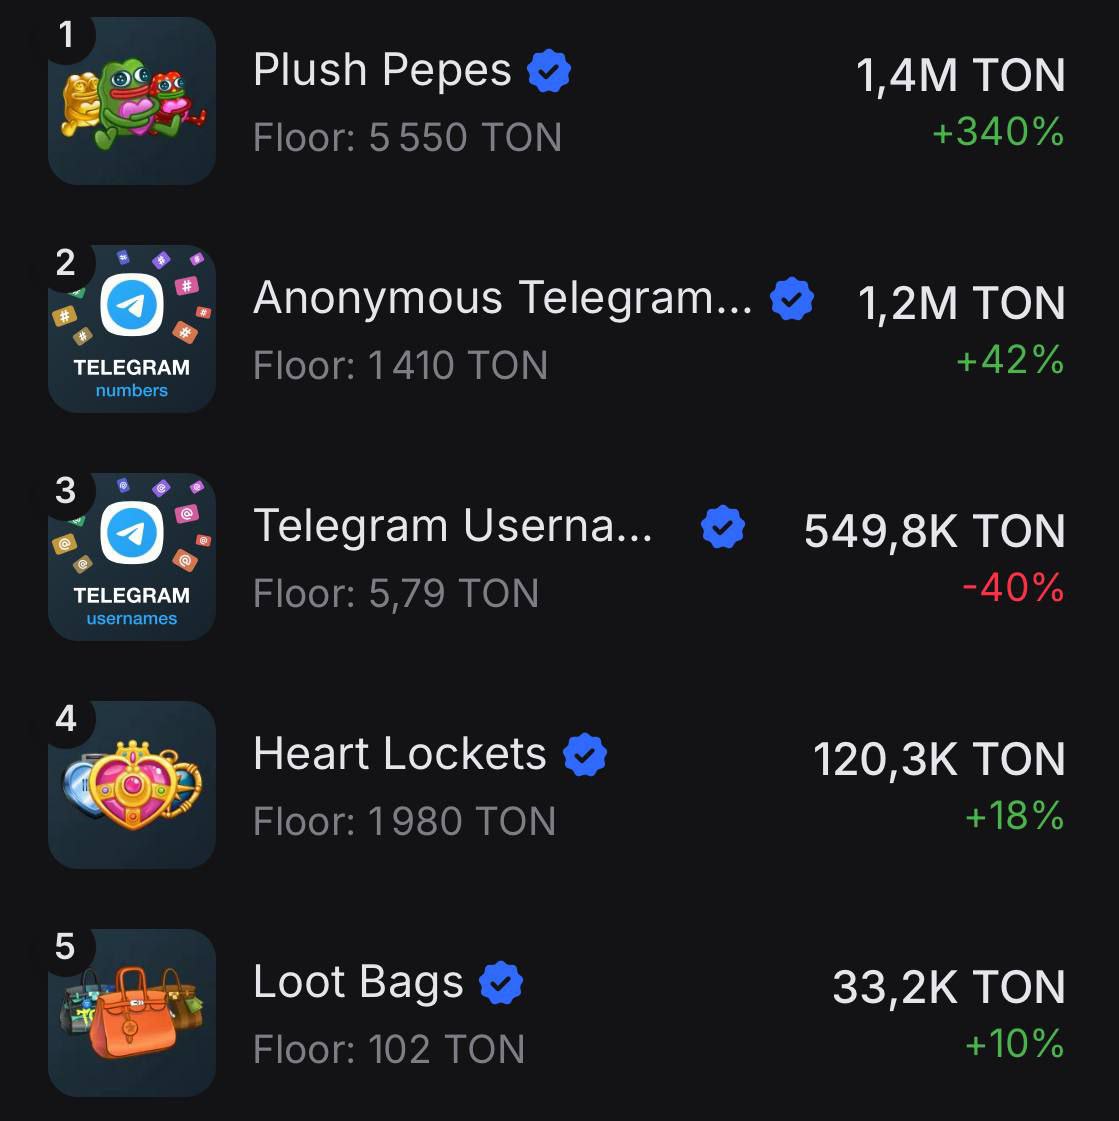
Task: Open the Anonymous Telegram Numbers title
Action: click(502, 298)
